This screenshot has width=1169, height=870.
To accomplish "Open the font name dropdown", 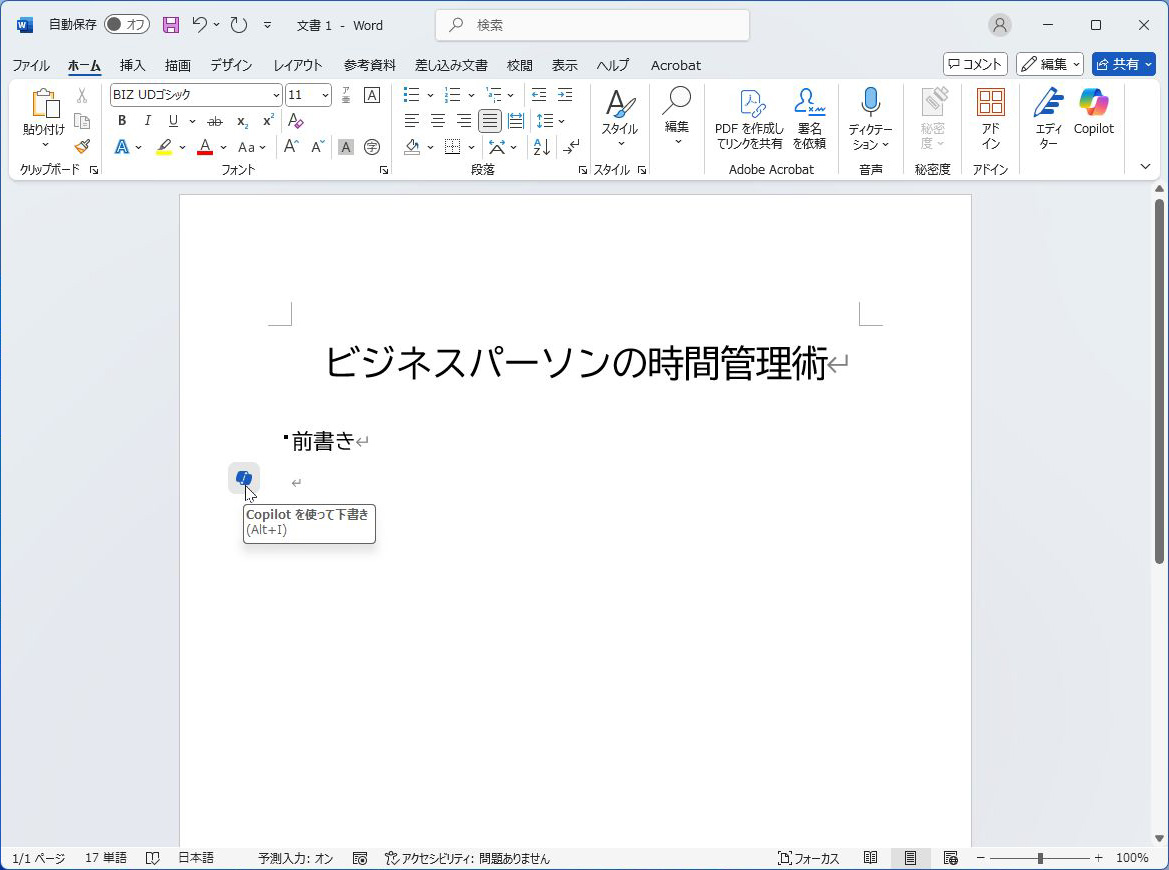I will click(x=276, y=95).
